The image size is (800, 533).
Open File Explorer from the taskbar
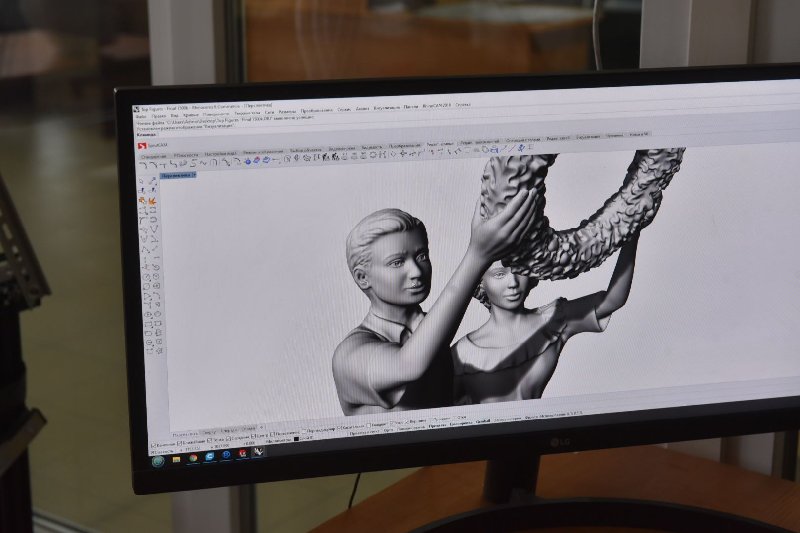coord(176,459)
